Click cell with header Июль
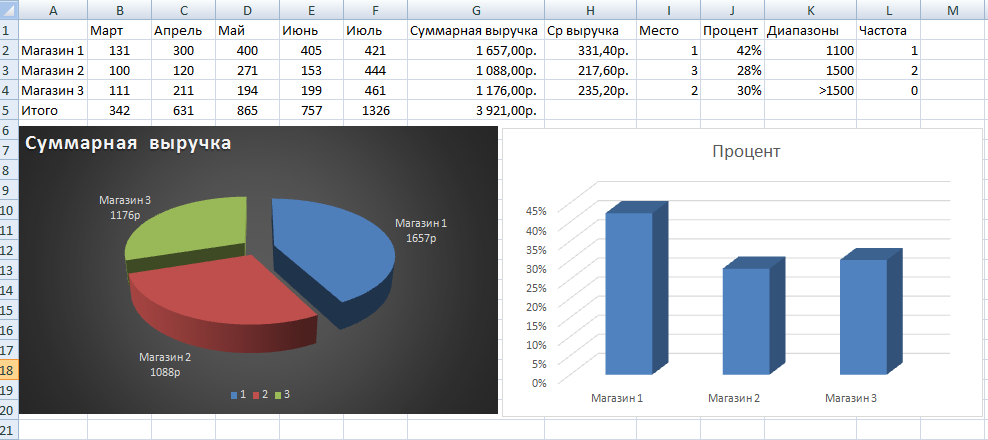 (x=376, y=30)
